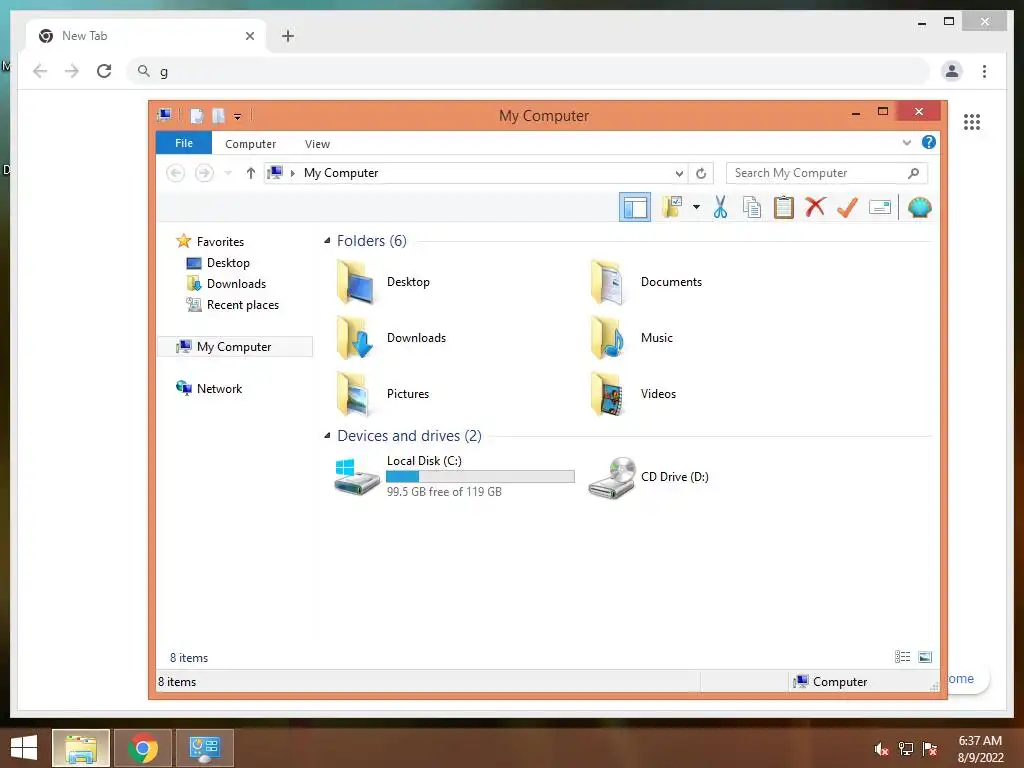The width and height of the screenshot is (1024, 768).
Task: Click the Control Panel taskbar icon
Action: [x=204, y=748]
